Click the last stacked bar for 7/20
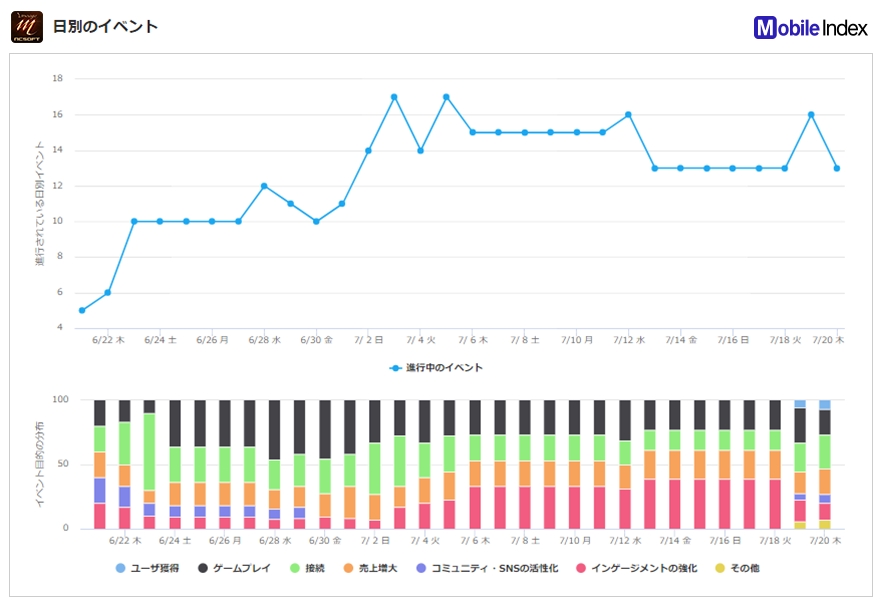The width and height of the screenshot is (882, 608). (x=825, y=464)
